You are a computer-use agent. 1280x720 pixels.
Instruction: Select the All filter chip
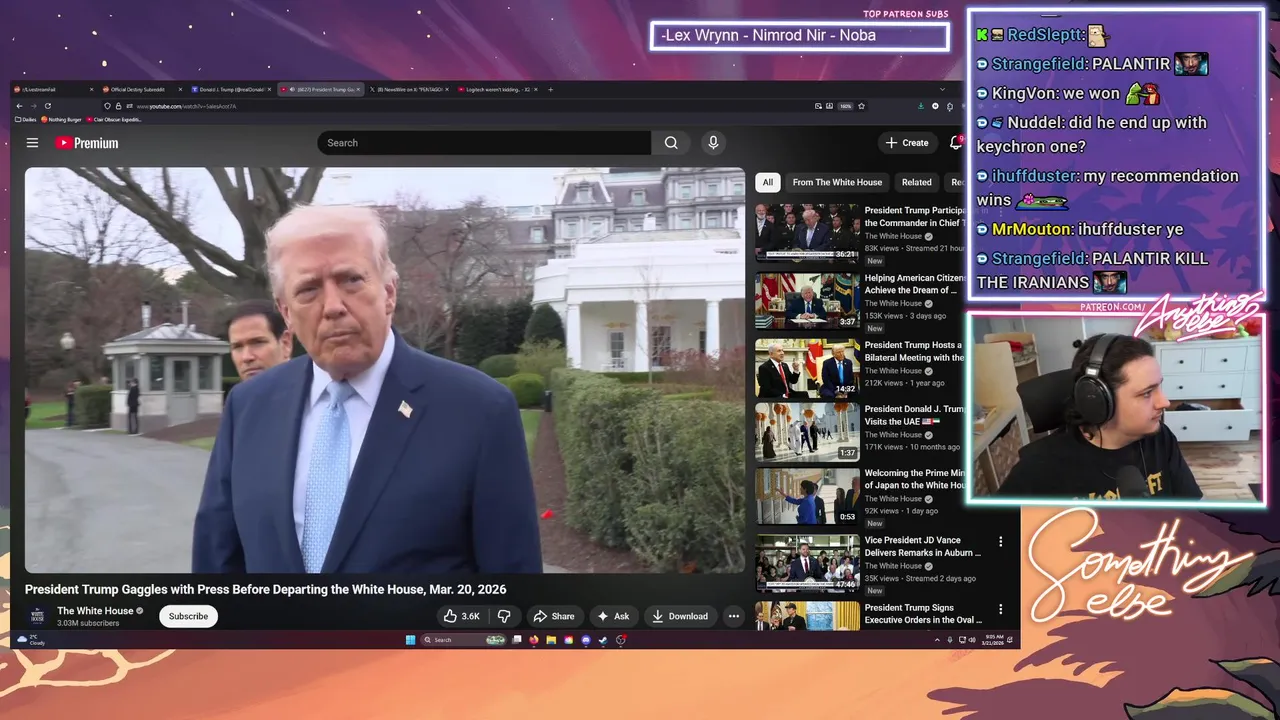pos(767,182)
